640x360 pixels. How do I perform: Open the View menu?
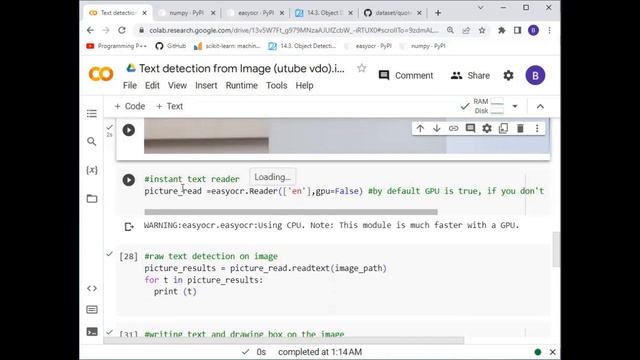177,85
